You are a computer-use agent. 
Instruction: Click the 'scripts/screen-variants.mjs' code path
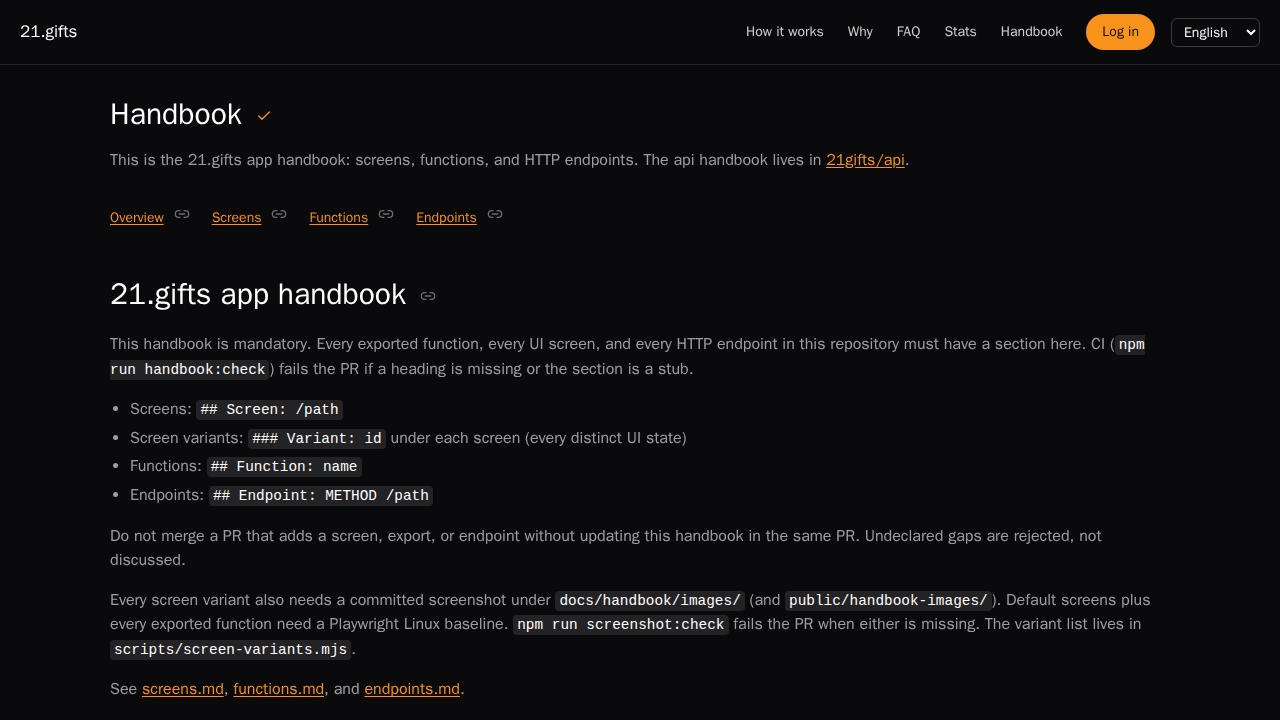coord(231,650)
